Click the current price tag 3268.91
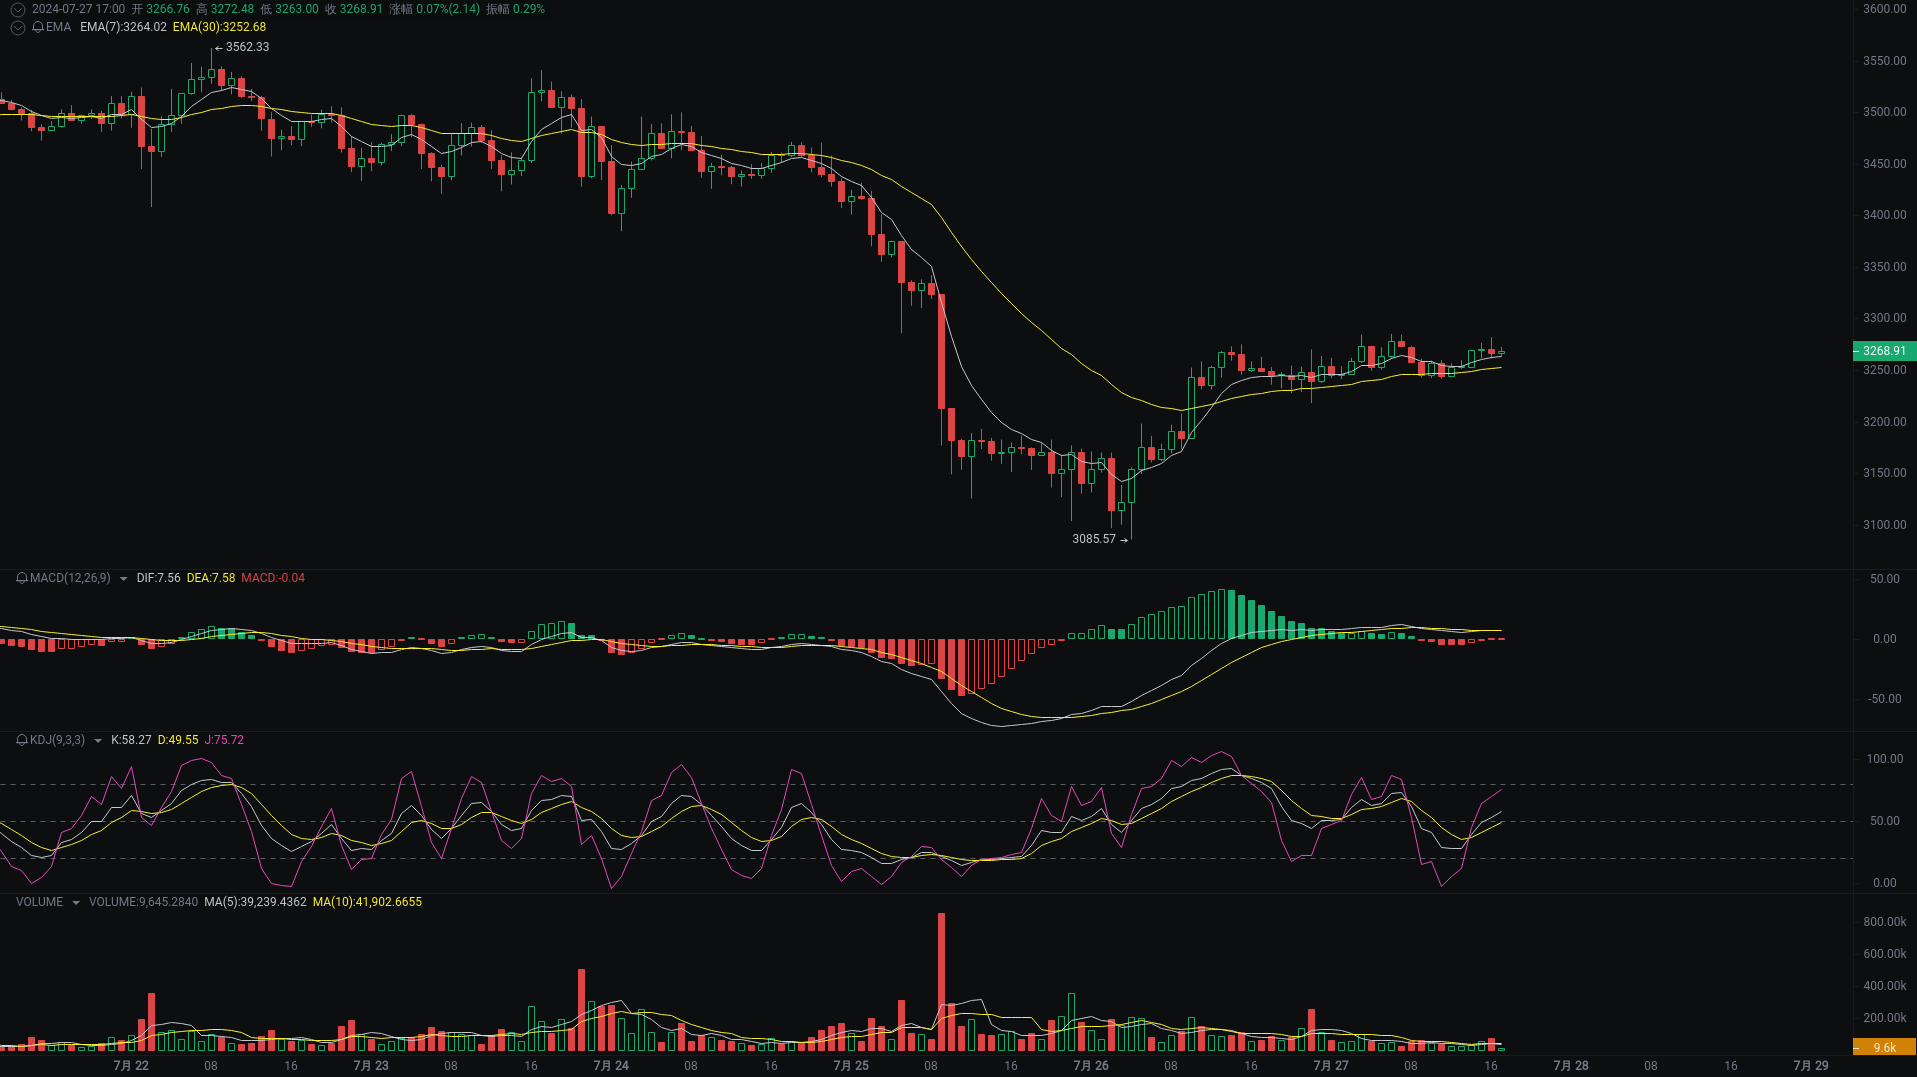The width and height of the screenshot is (1917, 1077). click(1884, 351)
